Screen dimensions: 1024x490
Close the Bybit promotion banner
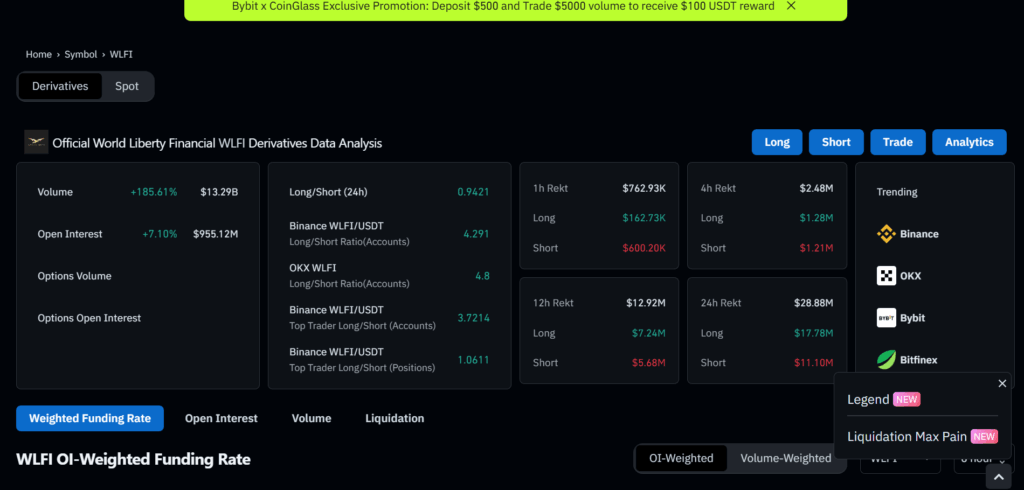(x=791, y=6)
